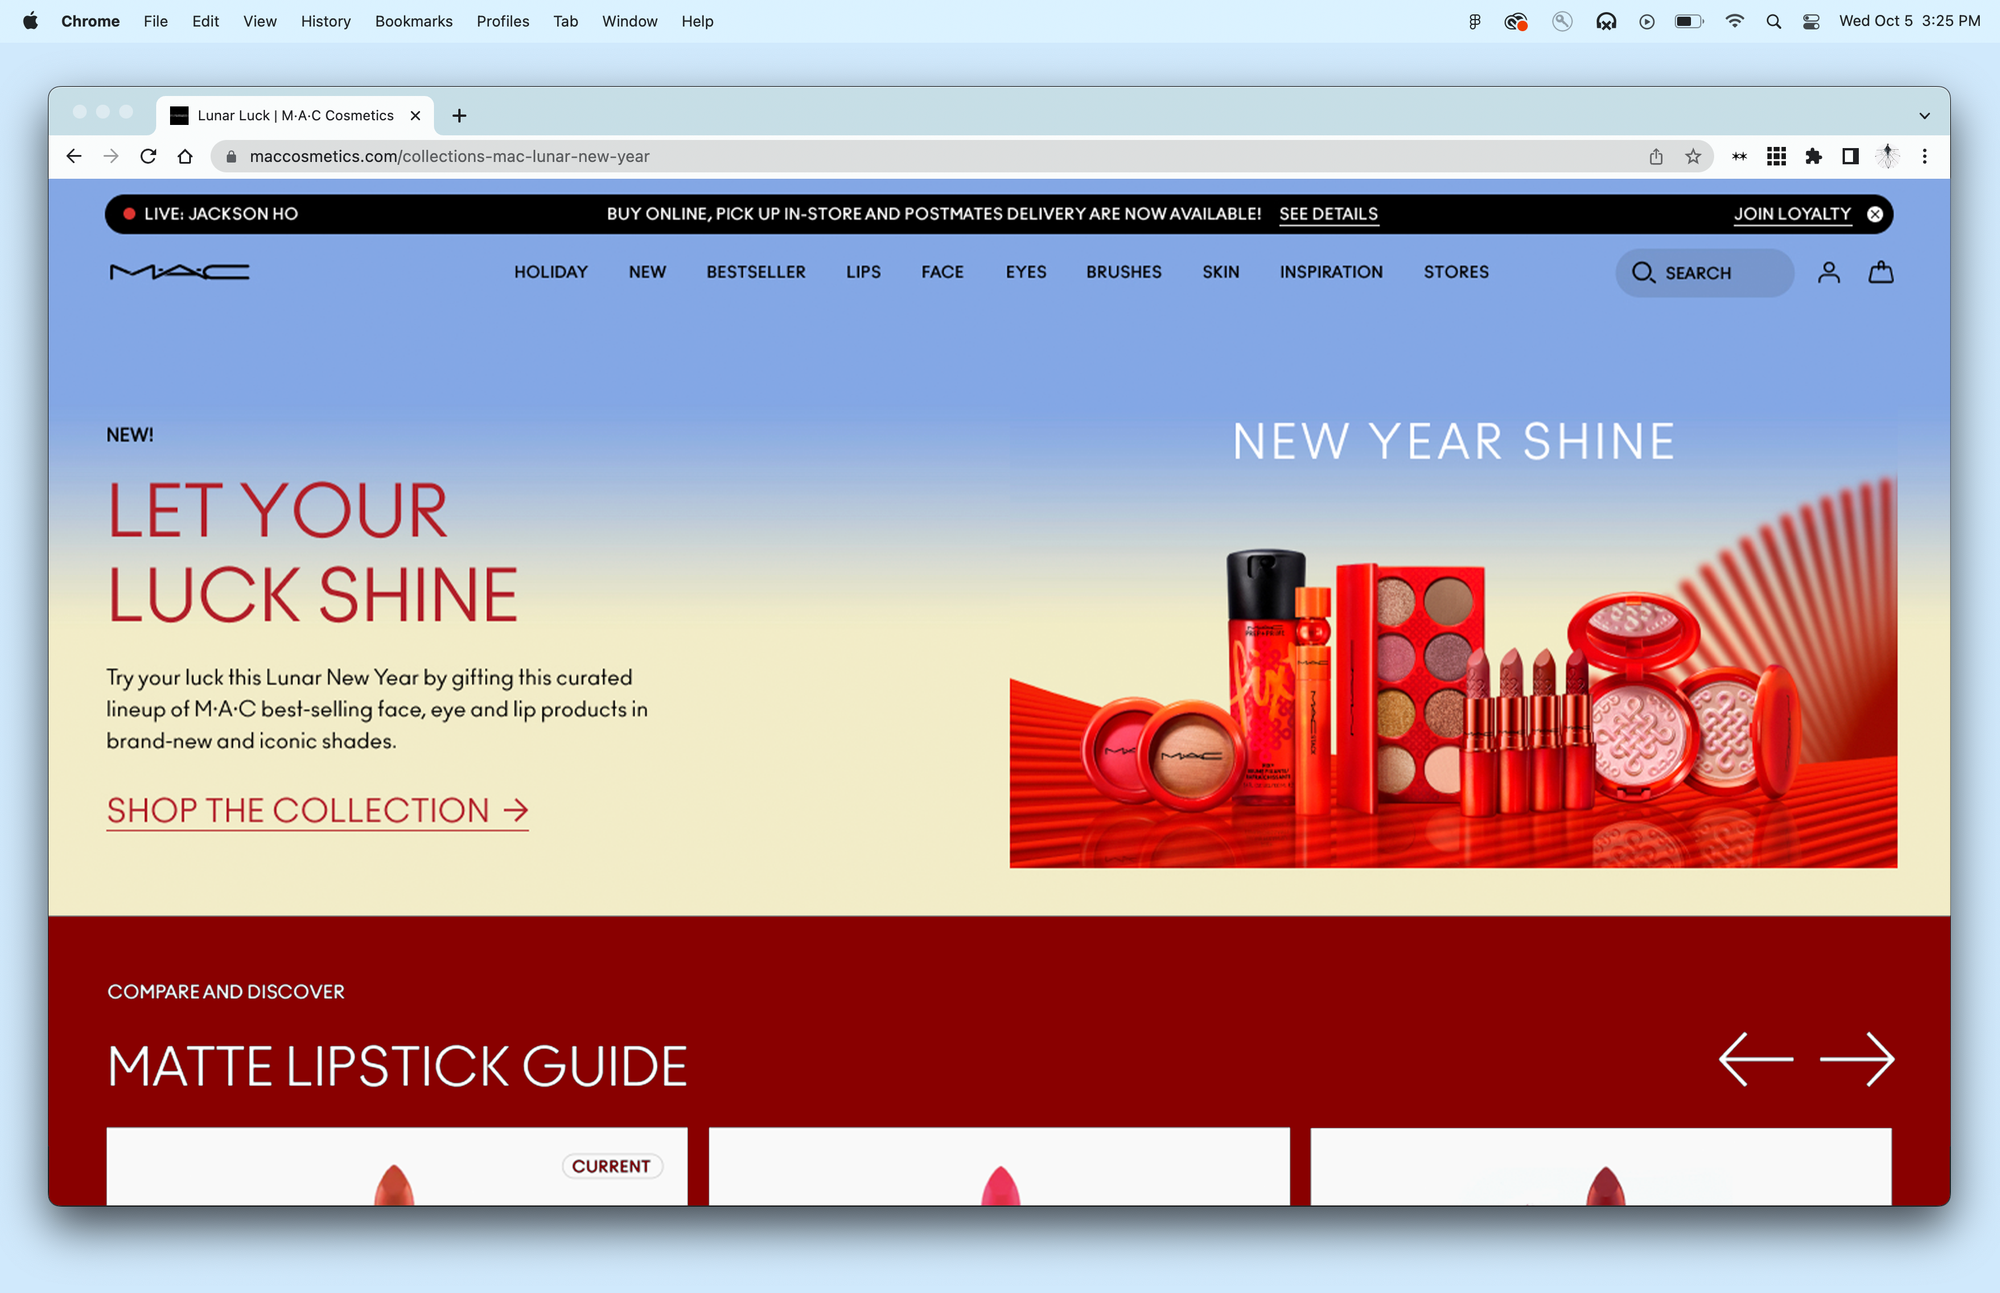Expand the tab search chevron
This screenshot has width=2000, height=1293.
[x=1924, y=116]
